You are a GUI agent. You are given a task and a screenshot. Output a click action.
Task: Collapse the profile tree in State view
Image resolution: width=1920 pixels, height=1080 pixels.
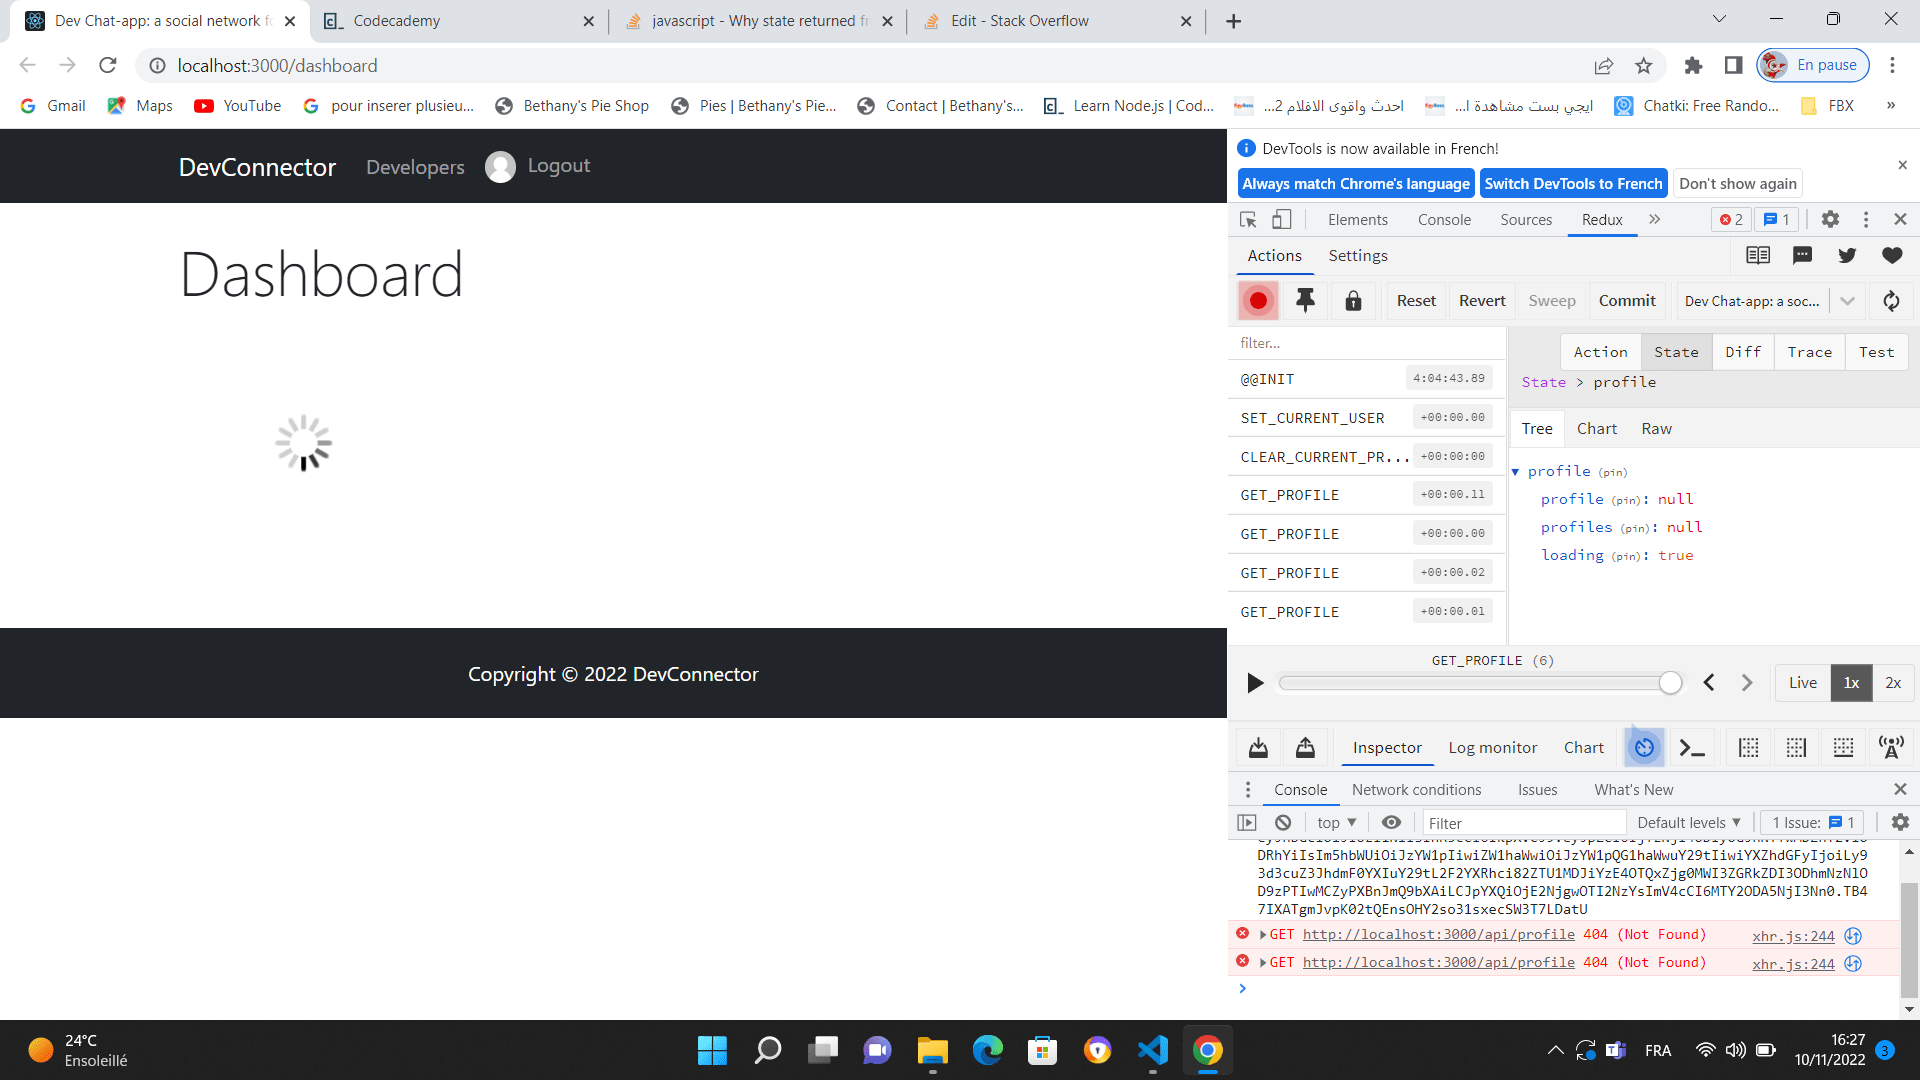[1516, 471]
